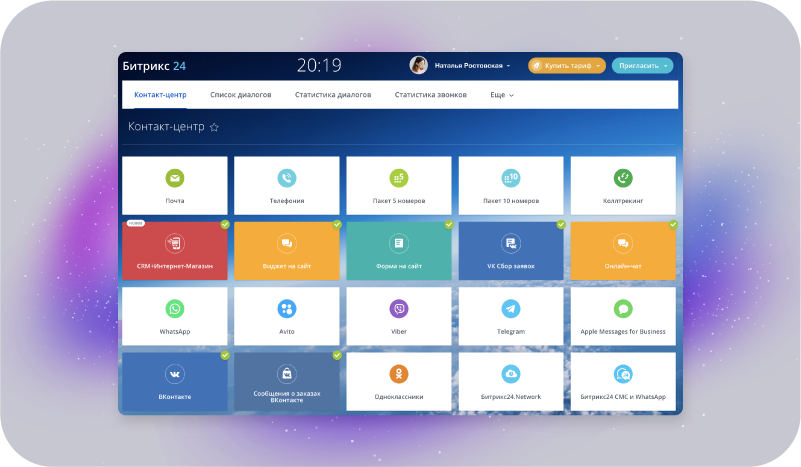
Task: Click the ВКонтакте VK icon
Action: 175,375
